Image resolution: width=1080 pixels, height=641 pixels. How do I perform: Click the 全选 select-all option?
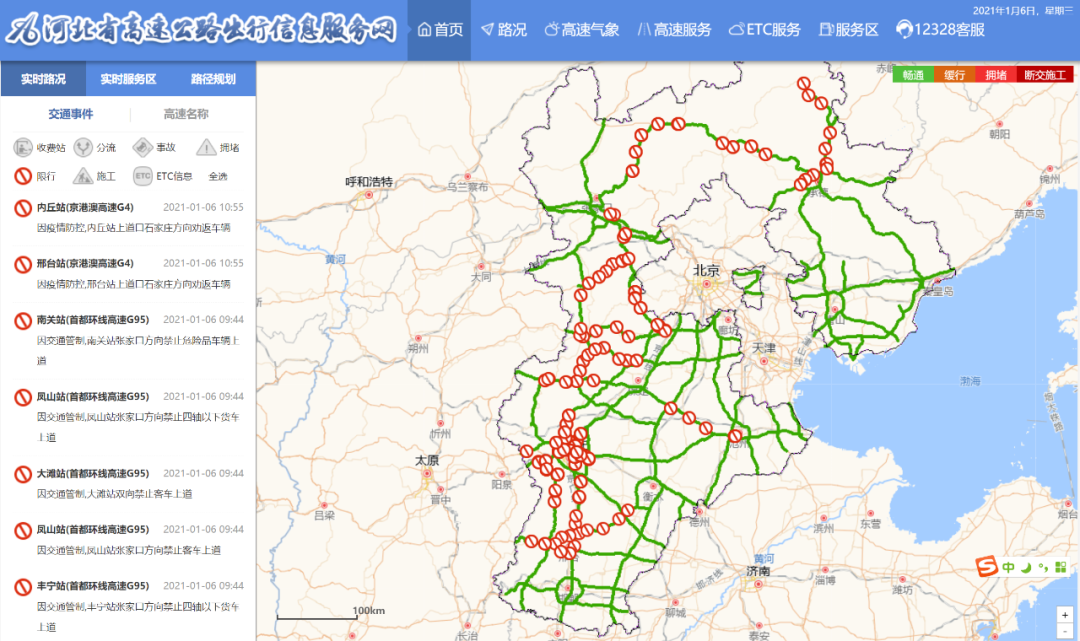pyautogui.click(x=218, y=176)
